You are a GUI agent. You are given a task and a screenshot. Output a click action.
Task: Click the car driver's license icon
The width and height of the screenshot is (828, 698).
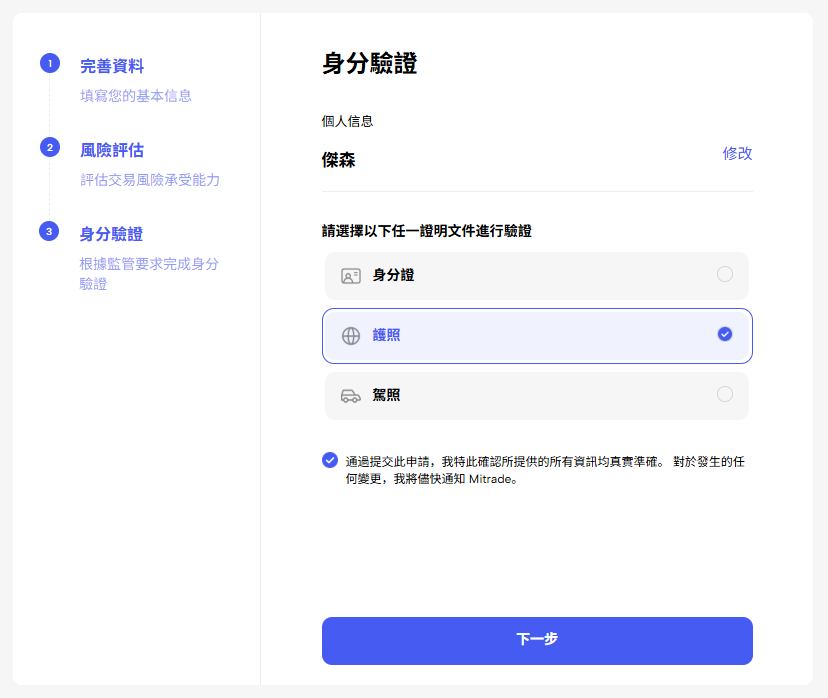[350, 396]
